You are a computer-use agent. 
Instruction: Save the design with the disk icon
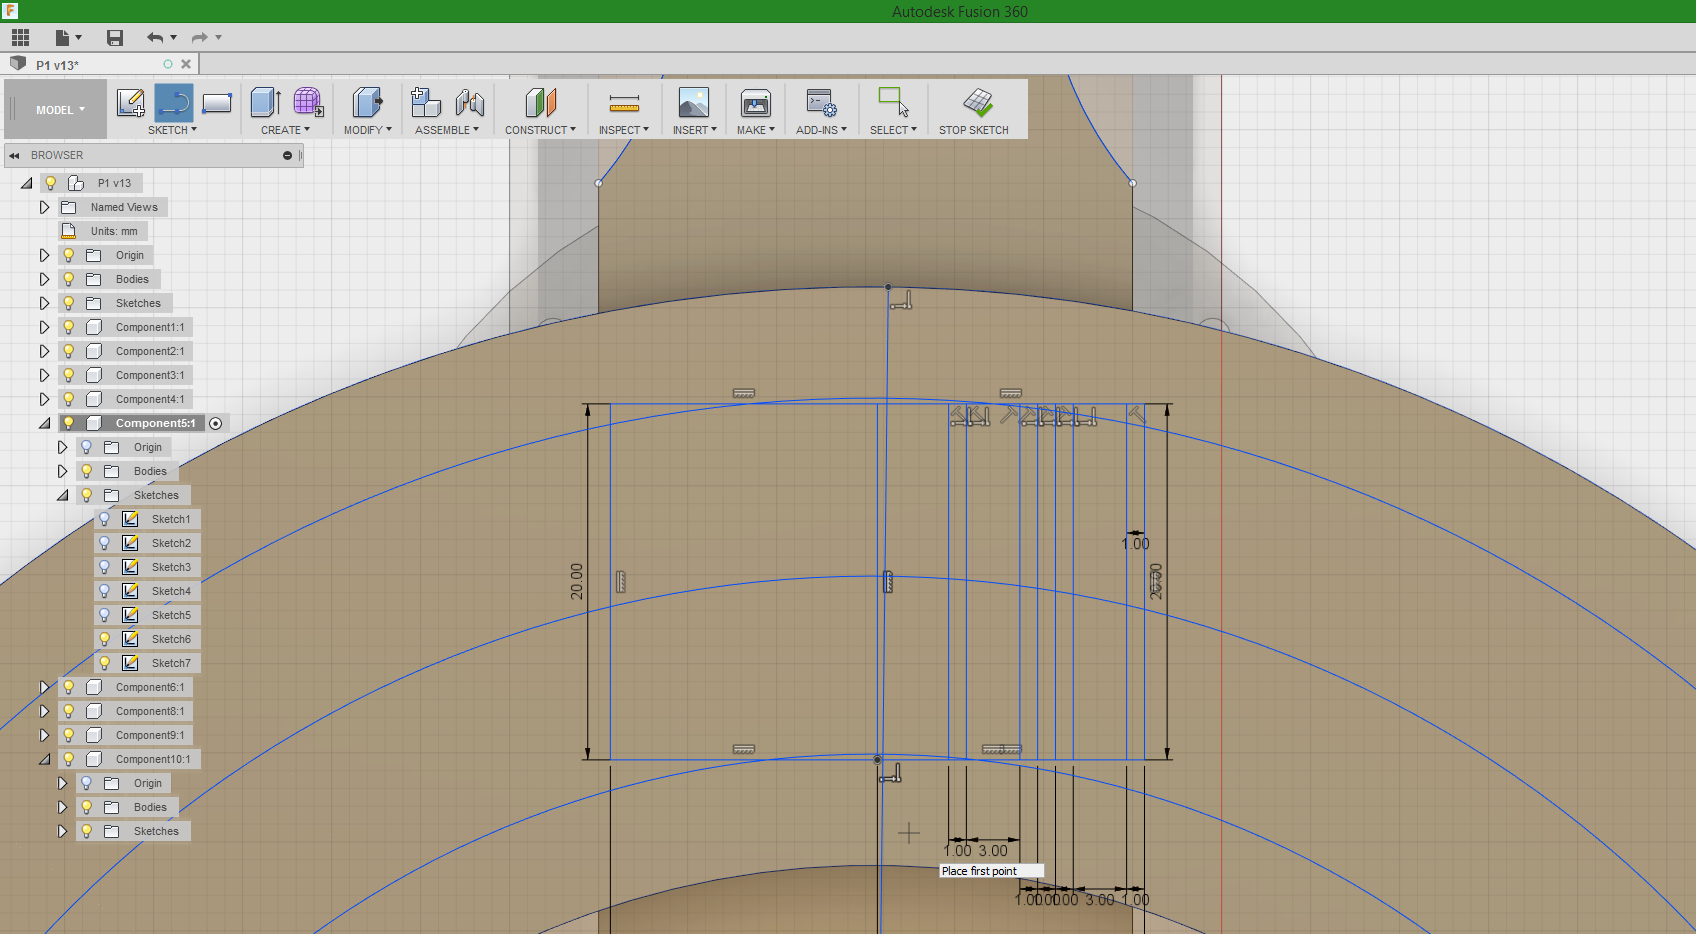click(115, 38)
